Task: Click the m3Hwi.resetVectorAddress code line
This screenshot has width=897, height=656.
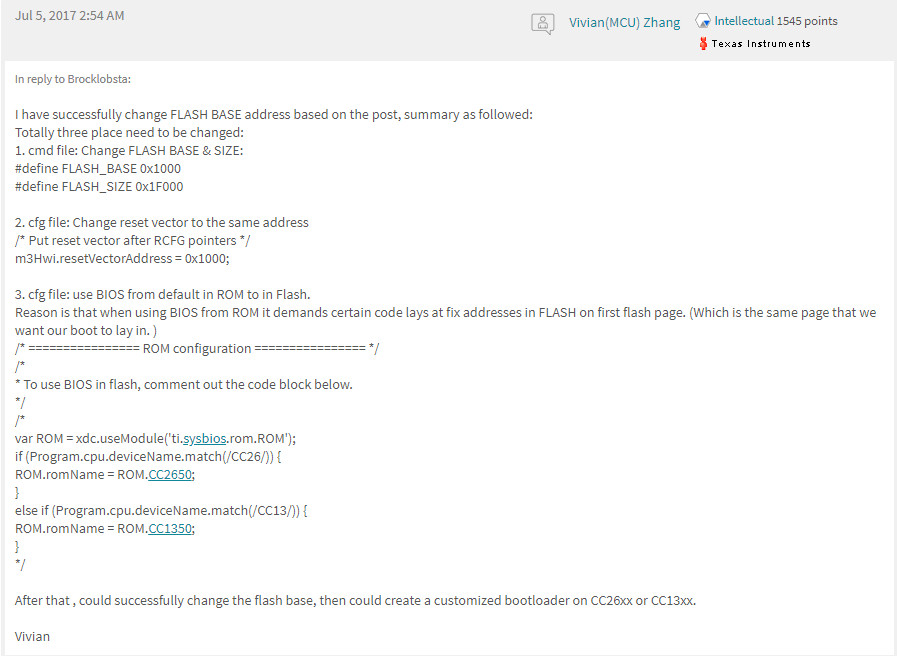Action: tap(122, 259)
